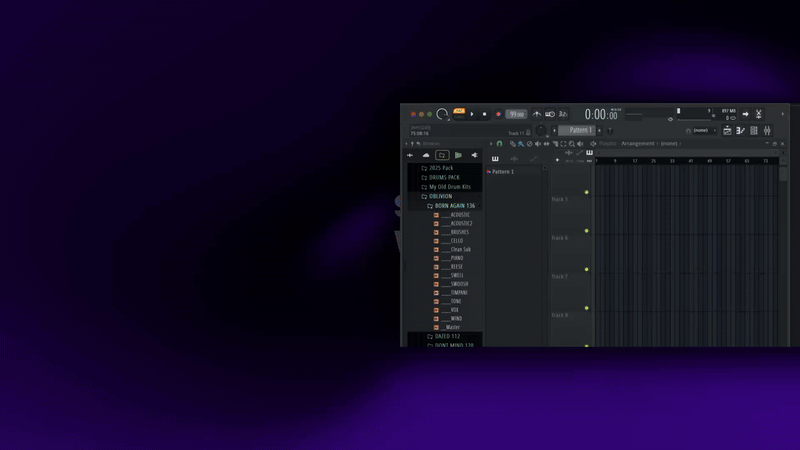Toggle Pat/Song mode switch
The width and height of the screenshot is (800, 450).
coord(459,113)
